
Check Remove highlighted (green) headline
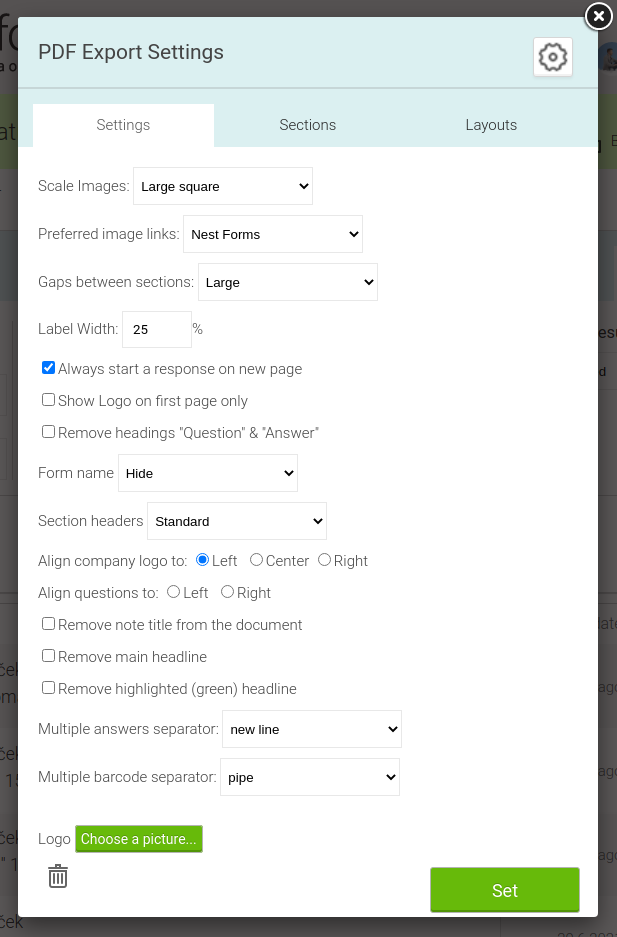[48, 688]
